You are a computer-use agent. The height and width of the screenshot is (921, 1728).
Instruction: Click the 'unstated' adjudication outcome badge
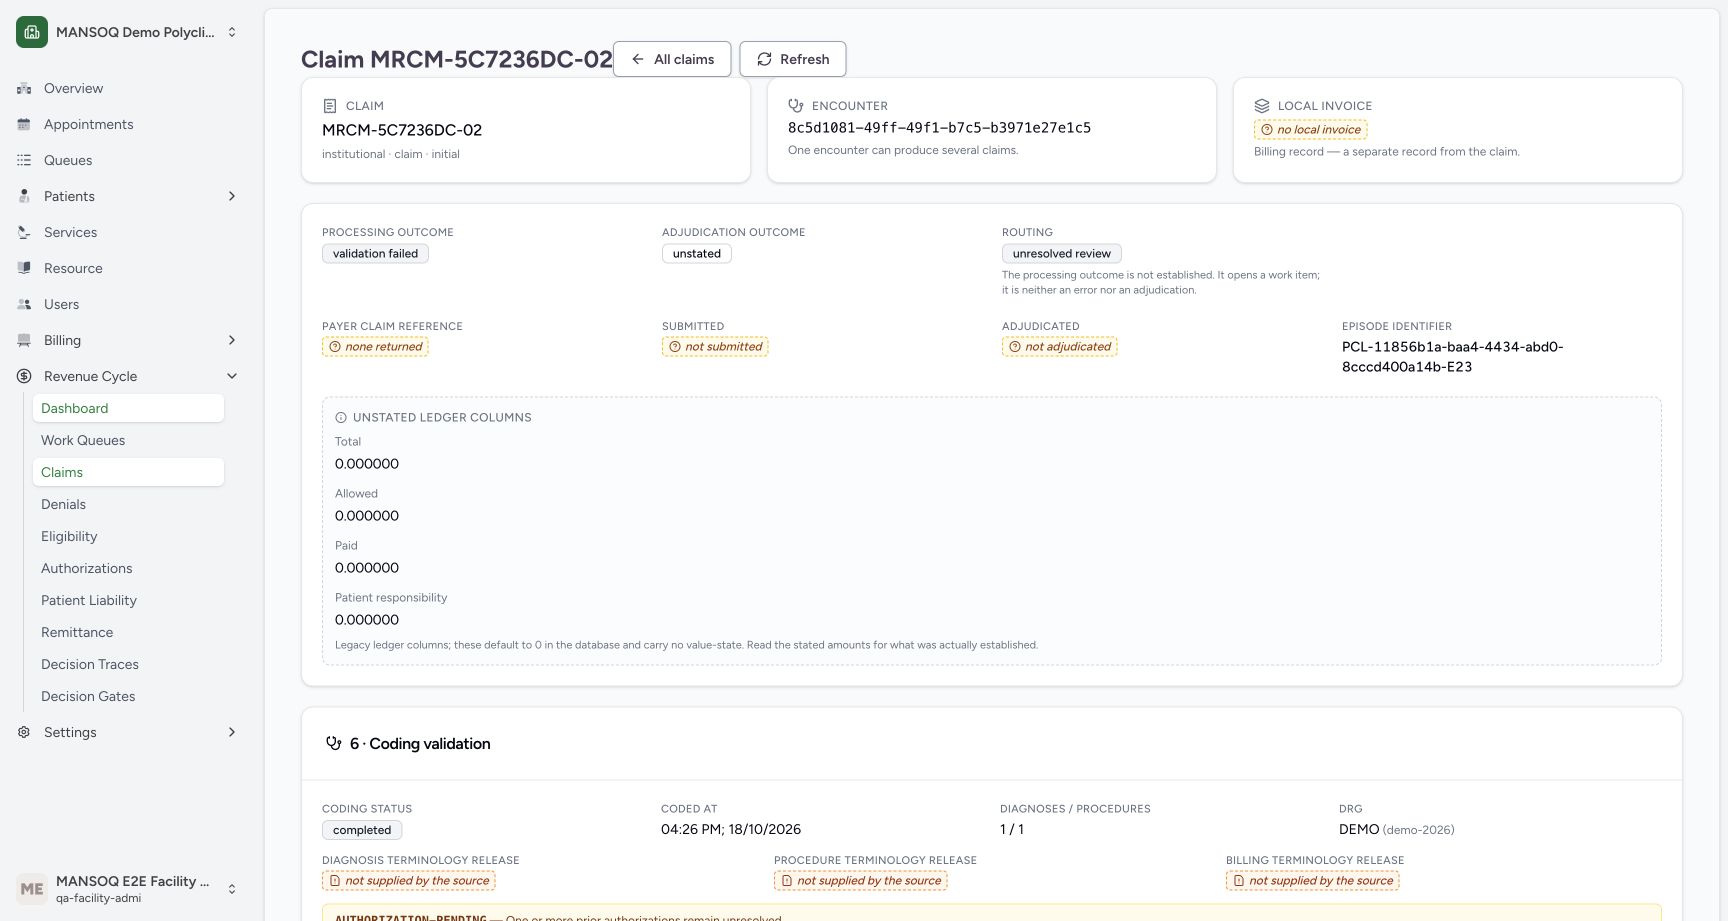[x=697, y=254]
